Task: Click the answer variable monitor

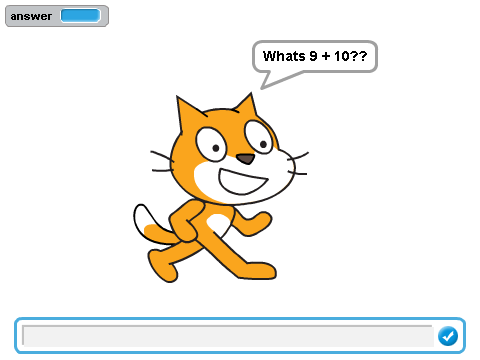Action: tap(57, 16)
